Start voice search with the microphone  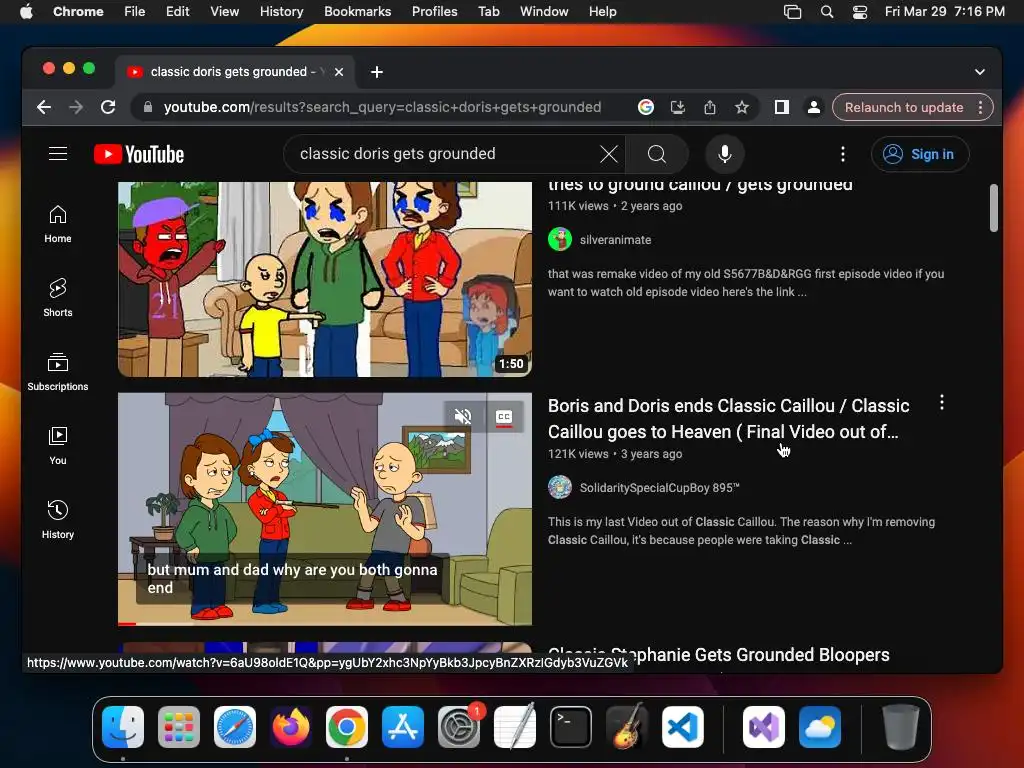(725, 154)
